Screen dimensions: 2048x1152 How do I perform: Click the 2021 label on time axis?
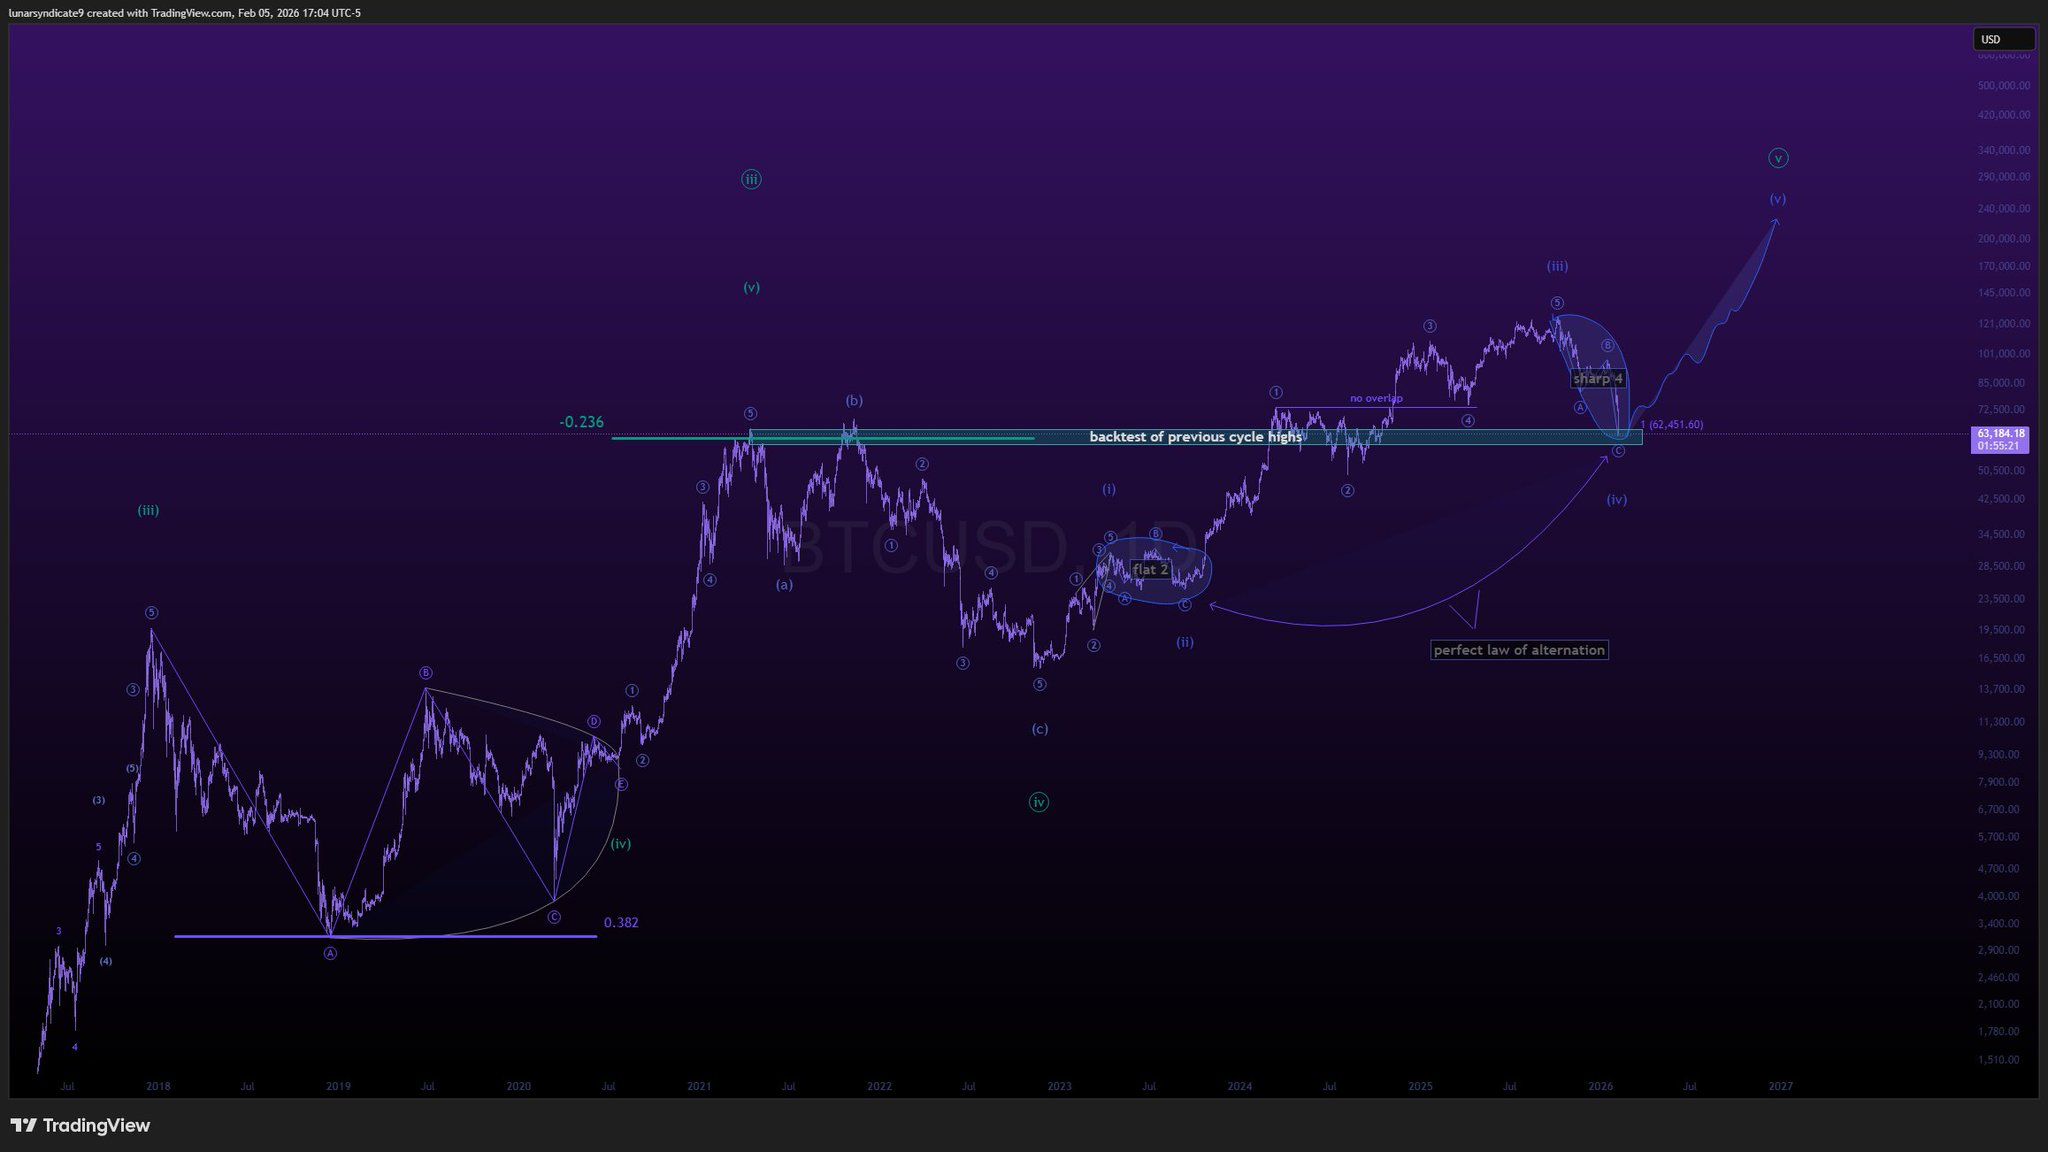[699, 1086]
